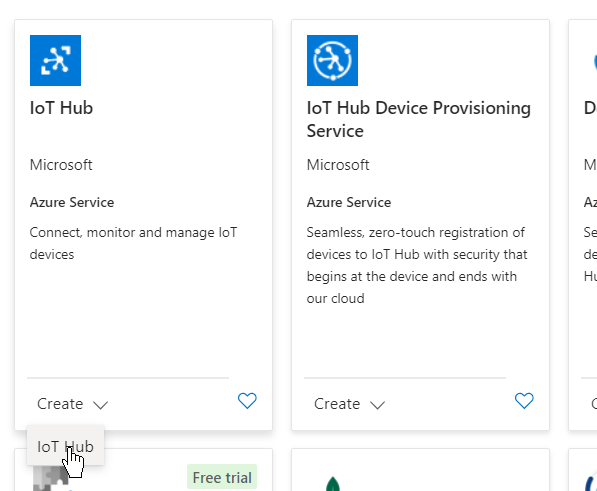Click Microsoft publisher under IoT Hub

[61, 165]
